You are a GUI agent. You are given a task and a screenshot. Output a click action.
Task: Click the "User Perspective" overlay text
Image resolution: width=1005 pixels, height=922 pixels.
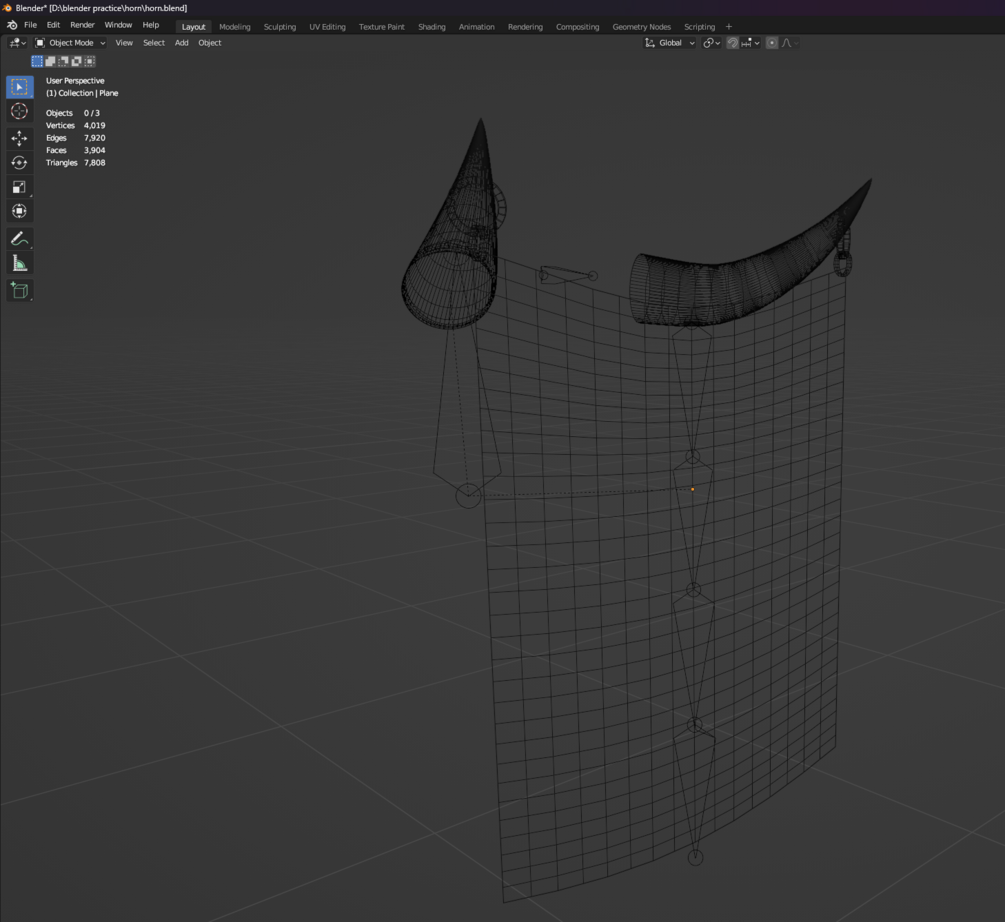coord(75,81)
